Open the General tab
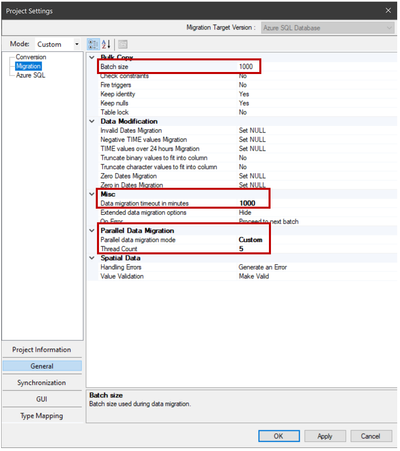 pyautogui.click(x=42, y=366)
